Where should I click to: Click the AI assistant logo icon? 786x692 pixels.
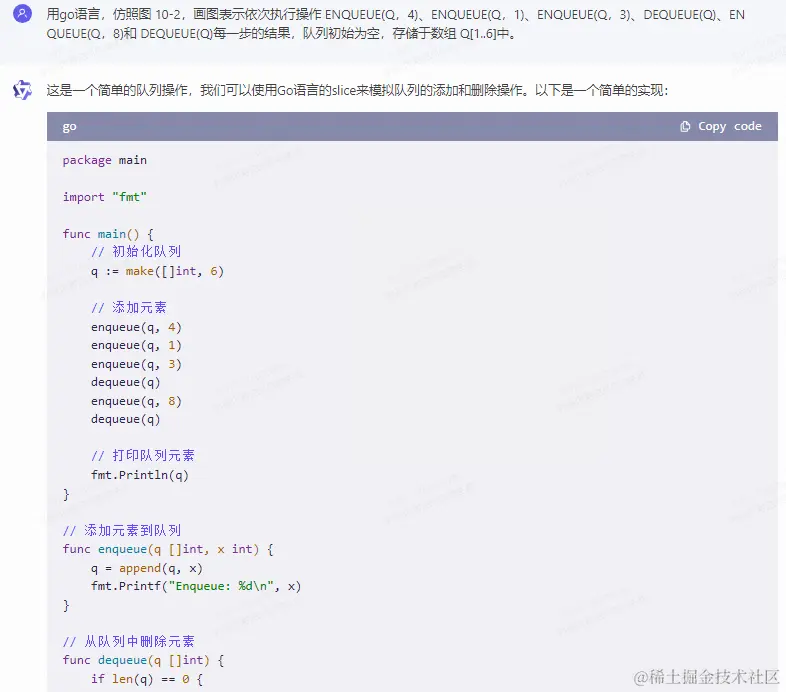tap(22, 90)
